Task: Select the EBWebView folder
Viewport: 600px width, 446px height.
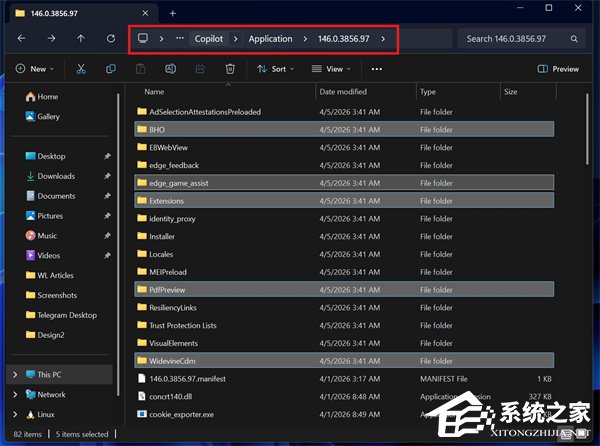Action: click(x=344, y=147)
